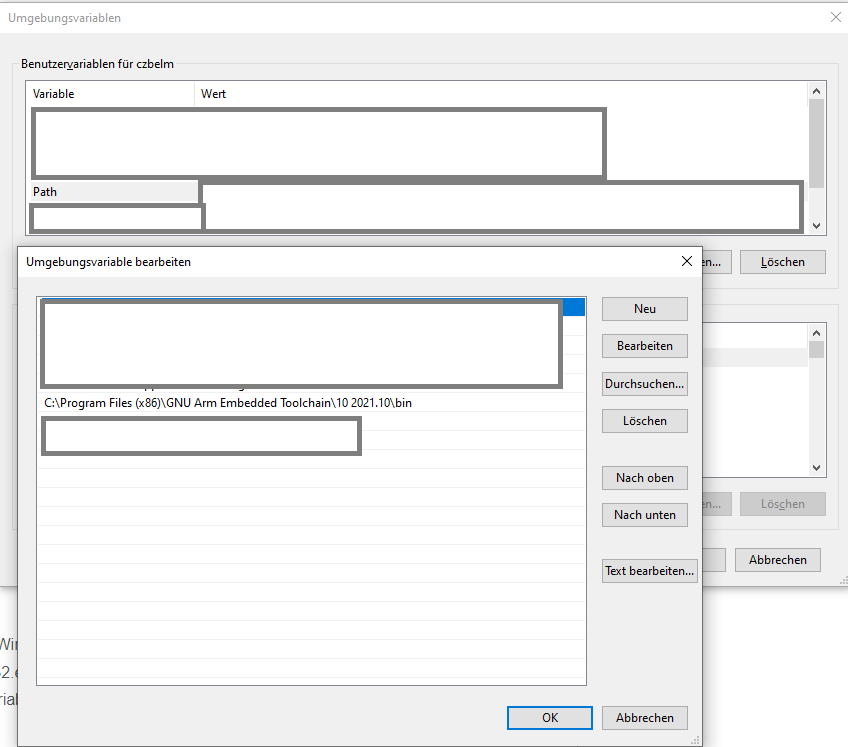Click Löschen for user variables
The width and height of the screenshot is (848, 747).
click(x=782, y=261)
